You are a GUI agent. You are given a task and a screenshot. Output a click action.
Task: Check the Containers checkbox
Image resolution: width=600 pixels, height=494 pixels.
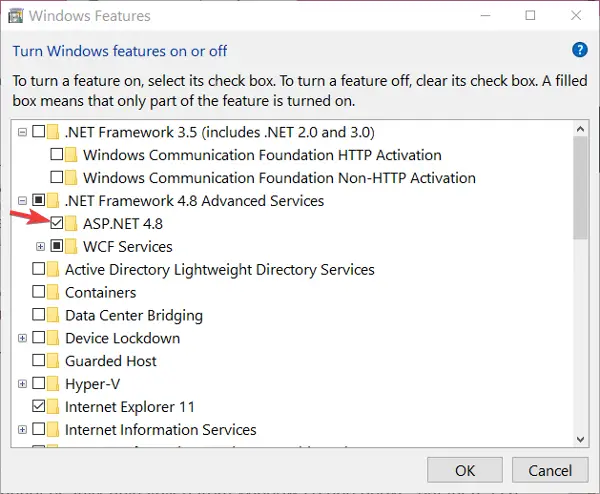pos(39,292)
